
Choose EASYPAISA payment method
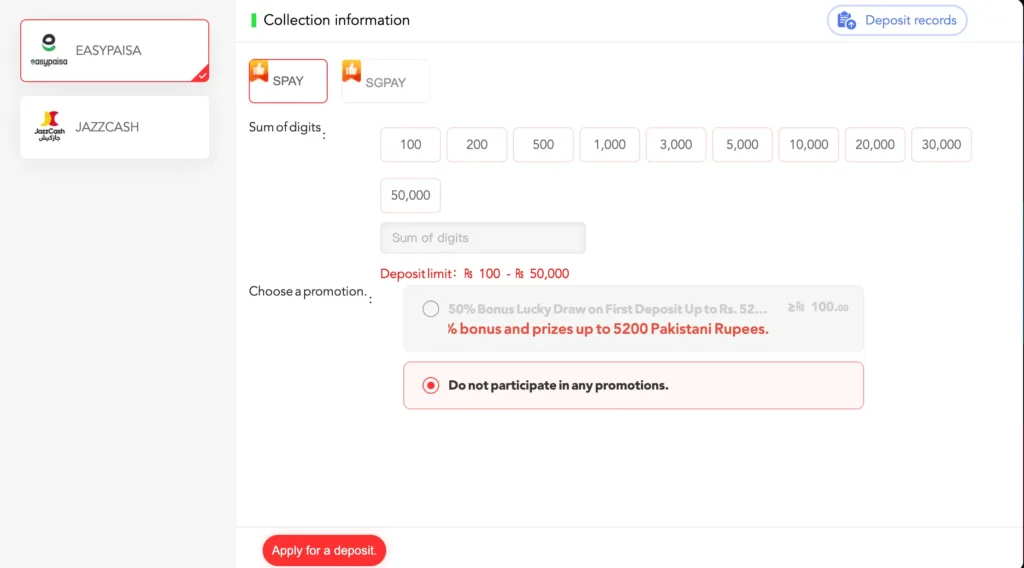point(115,50)
